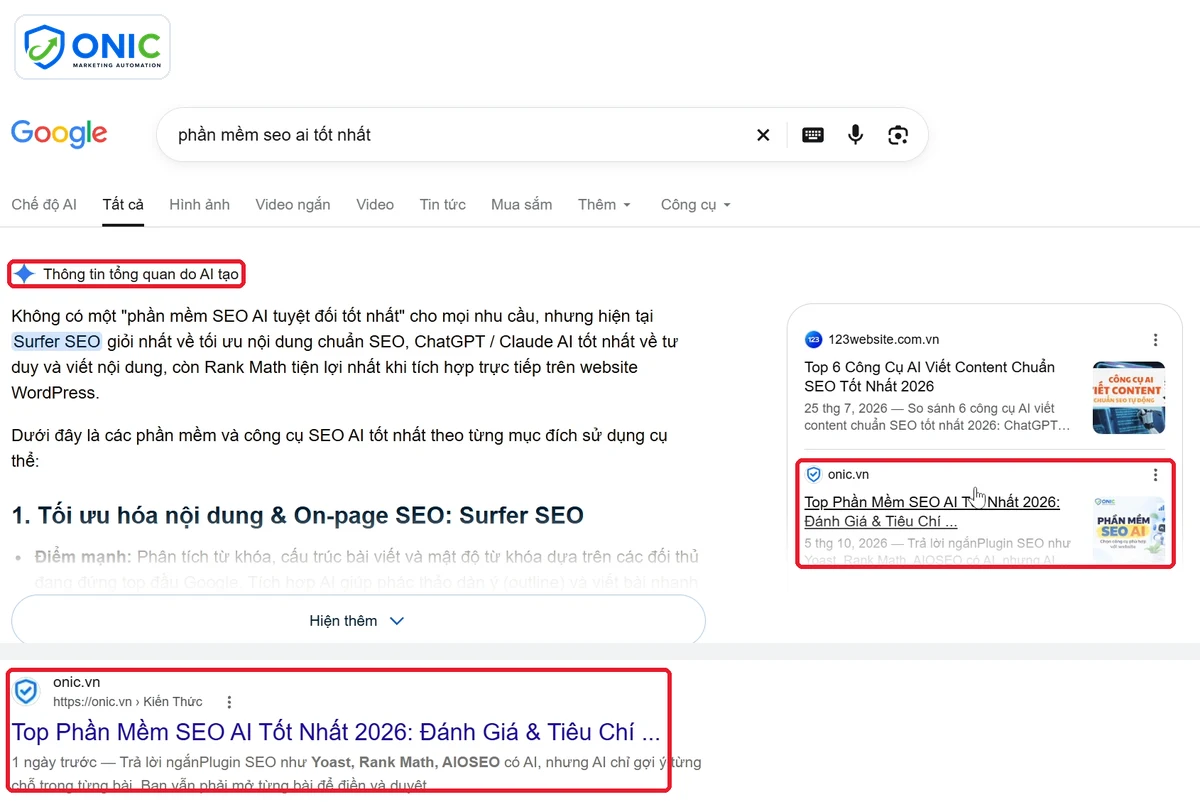Open the on-screen keyboard input tool

pos(813,135)
